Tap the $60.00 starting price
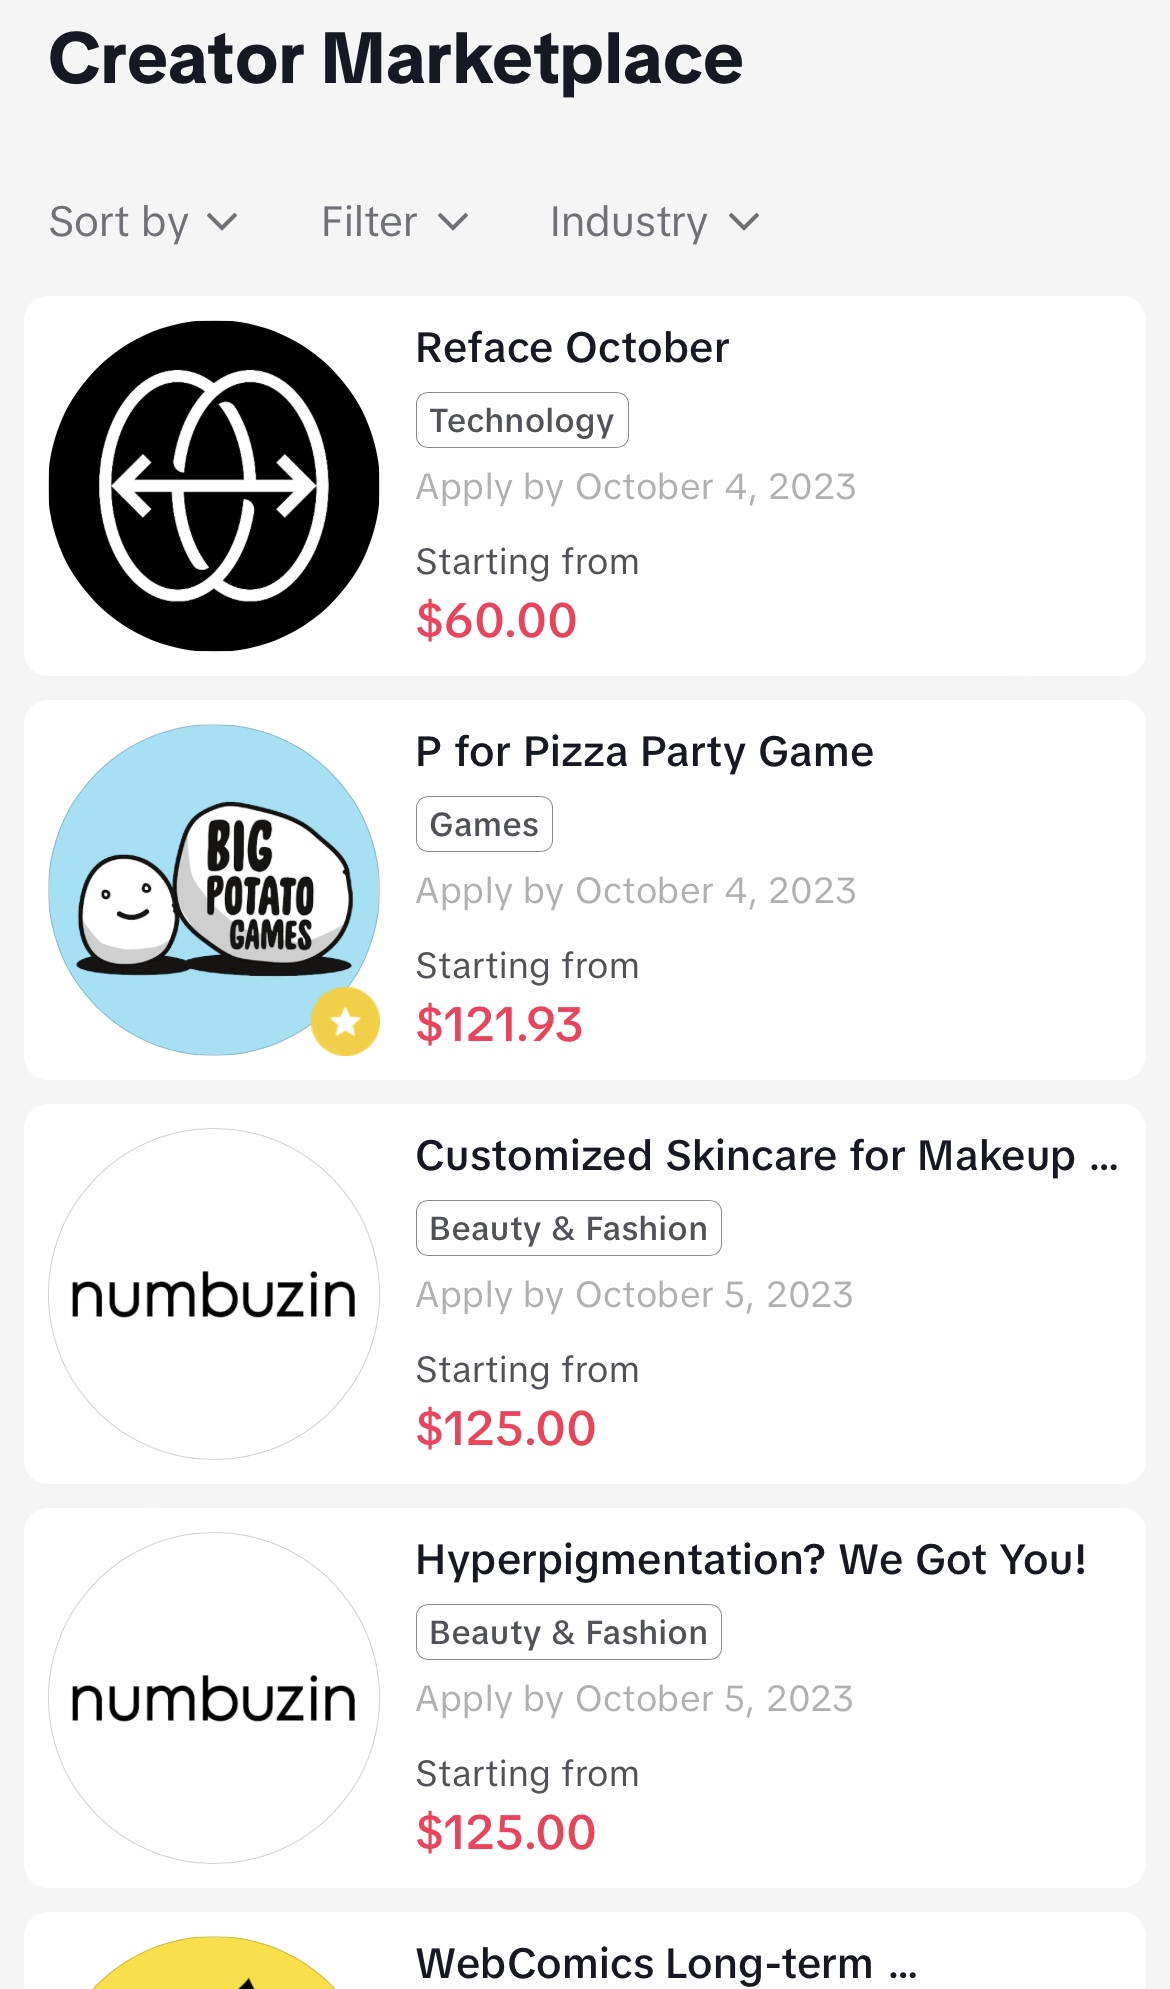The height and width of the screenshot is (1989, 1170). [x=496, y=621]
